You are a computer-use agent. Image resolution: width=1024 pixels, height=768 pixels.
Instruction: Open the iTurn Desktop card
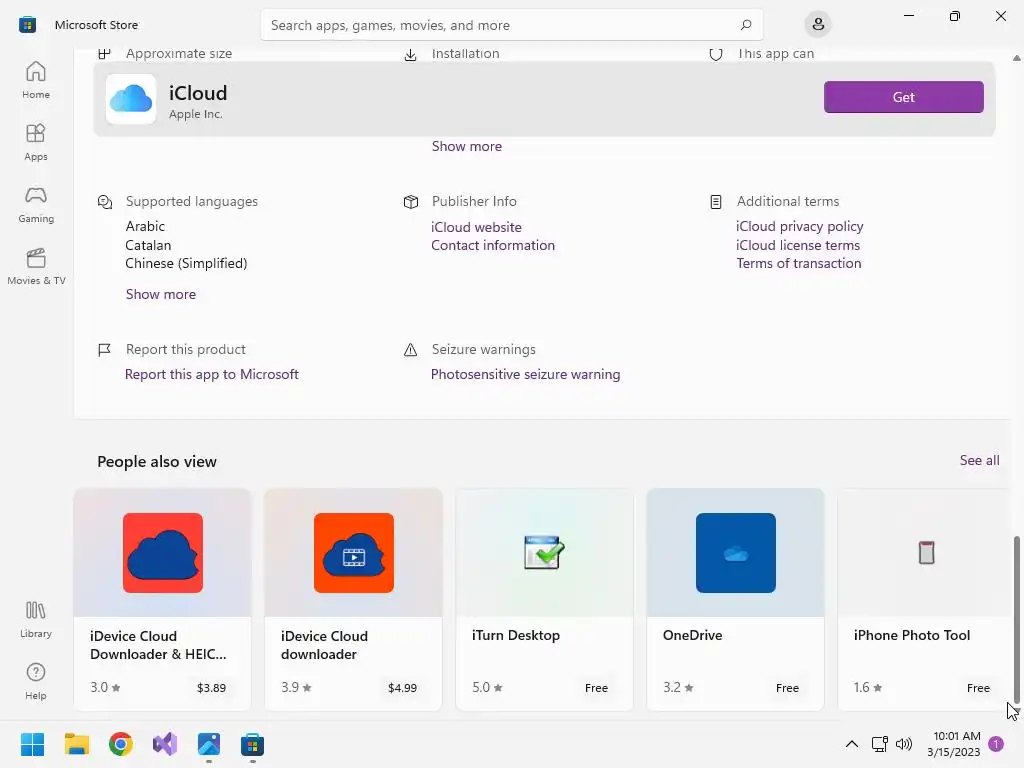(544, 599)
